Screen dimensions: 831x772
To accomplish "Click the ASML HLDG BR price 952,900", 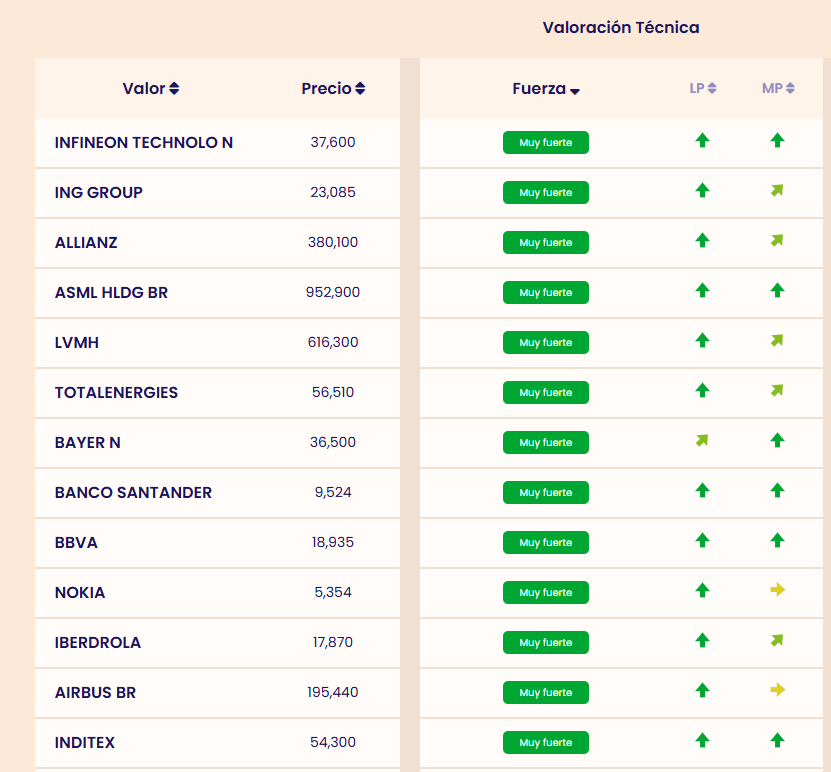I will tap(333, 292).
